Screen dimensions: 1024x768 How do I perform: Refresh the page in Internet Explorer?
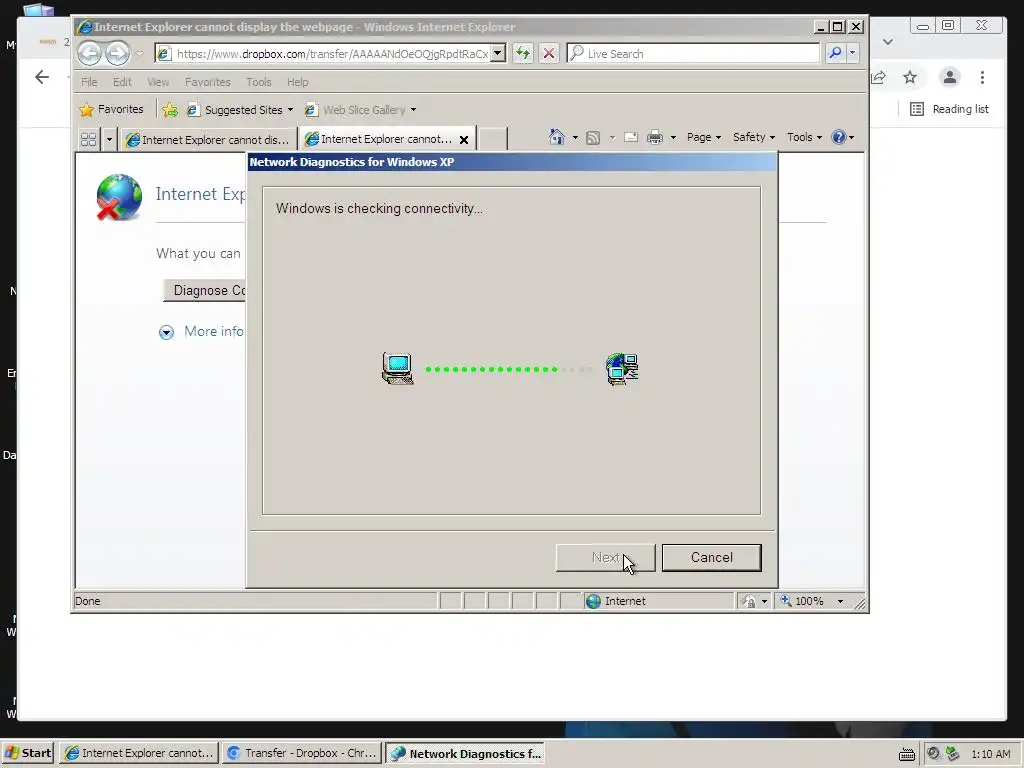pyautogui.click(x=522, y=54)
